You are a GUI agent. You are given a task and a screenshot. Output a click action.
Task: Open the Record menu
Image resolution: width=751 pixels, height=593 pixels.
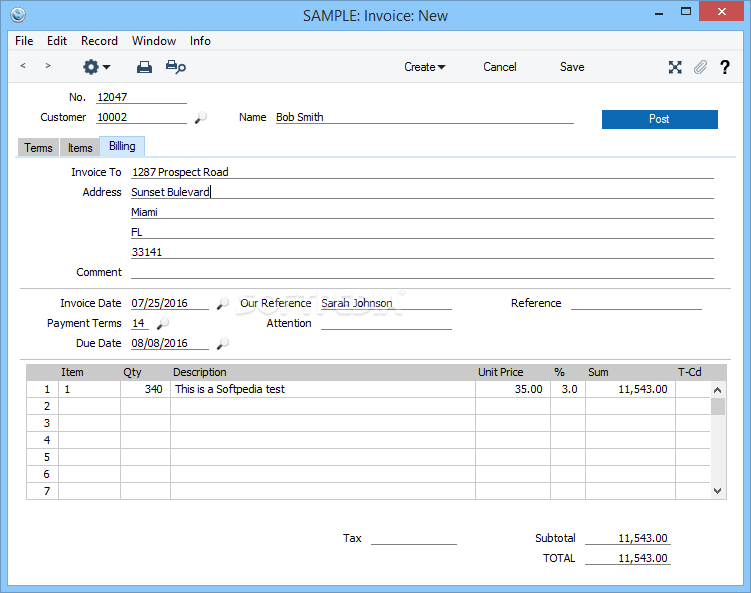coord(99,41)
